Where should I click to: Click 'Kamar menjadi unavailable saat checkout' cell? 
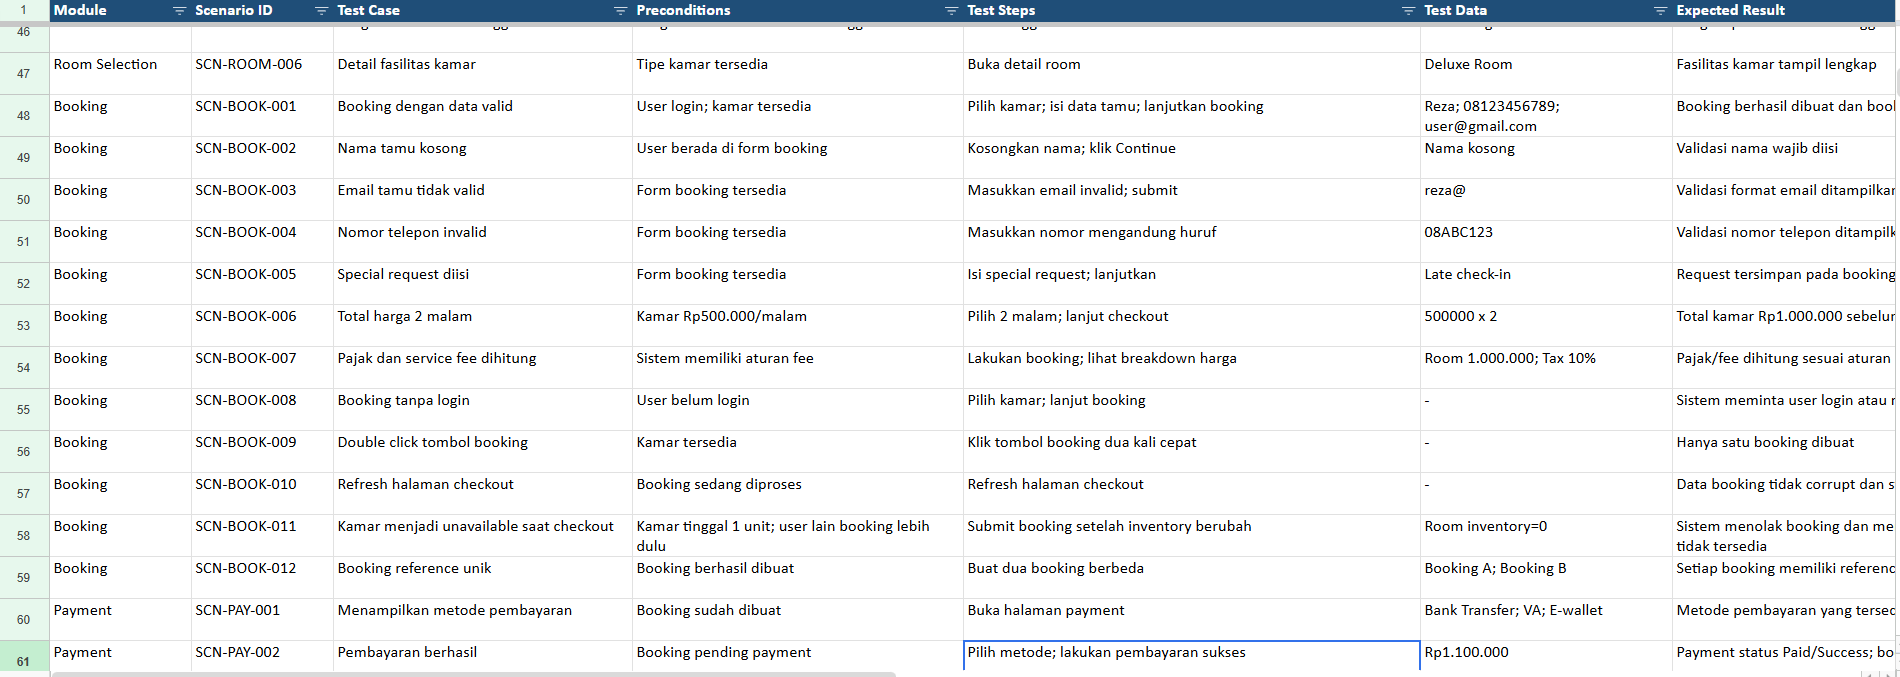click(x=483, y=536)
